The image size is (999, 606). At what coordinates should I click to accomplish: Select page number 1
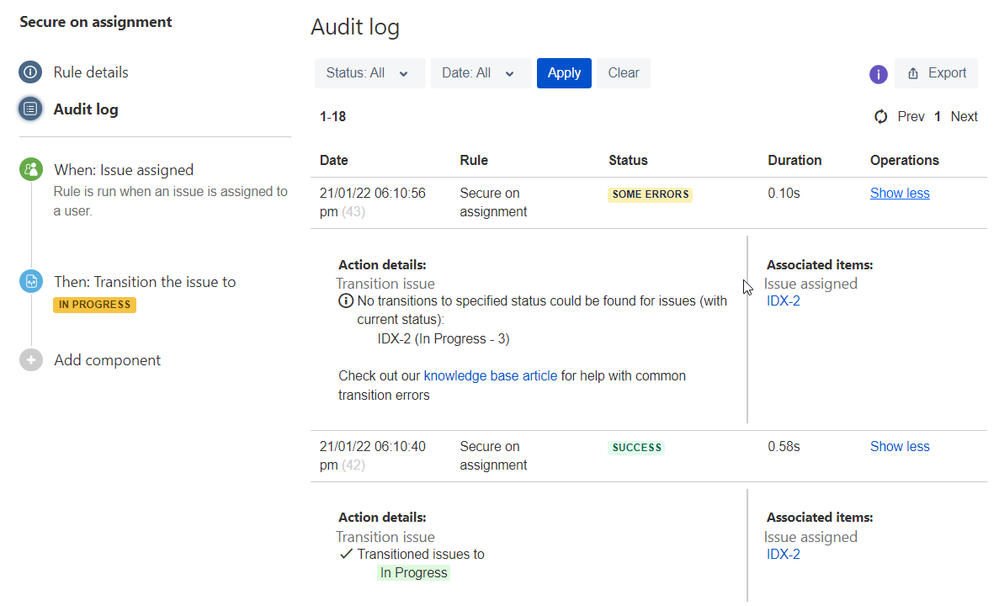click(937, 117)
